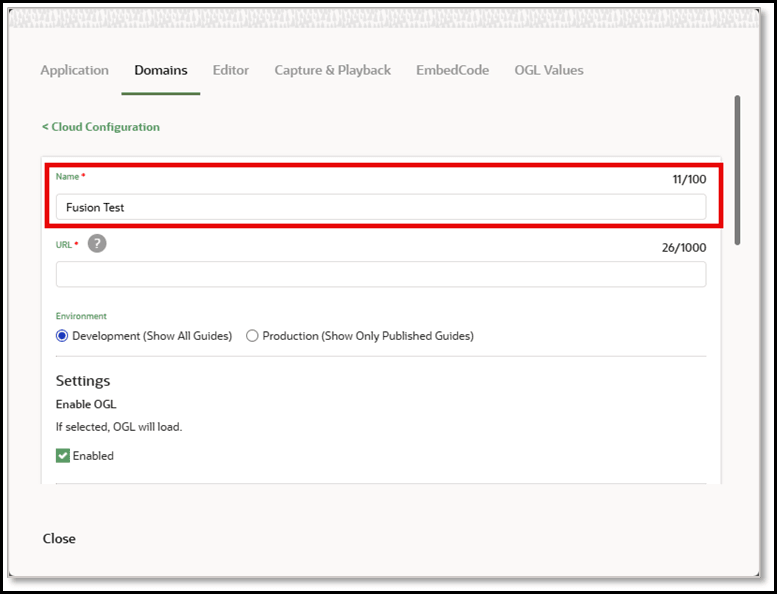Open the EmbedCode tab
This screenshot has width=777, height=594.
tap(452, 70)
